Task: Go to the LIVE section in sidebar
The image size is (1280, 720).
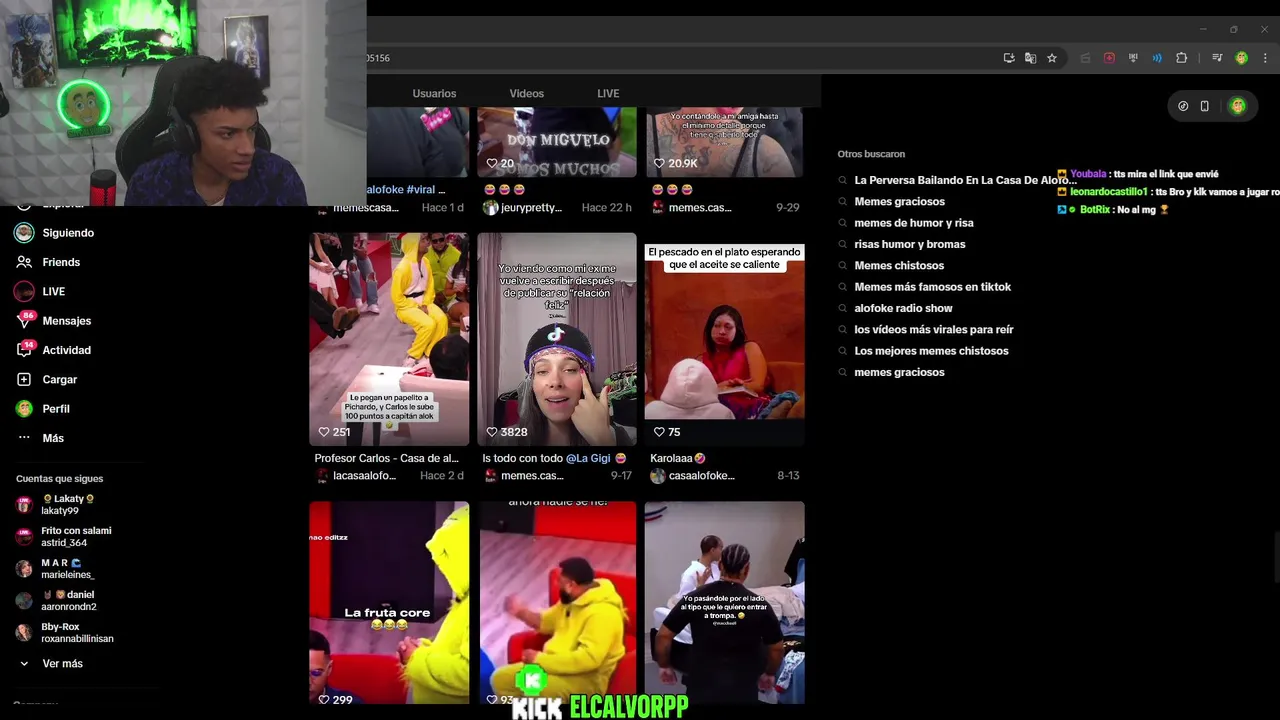Action: tap(40, 291)
